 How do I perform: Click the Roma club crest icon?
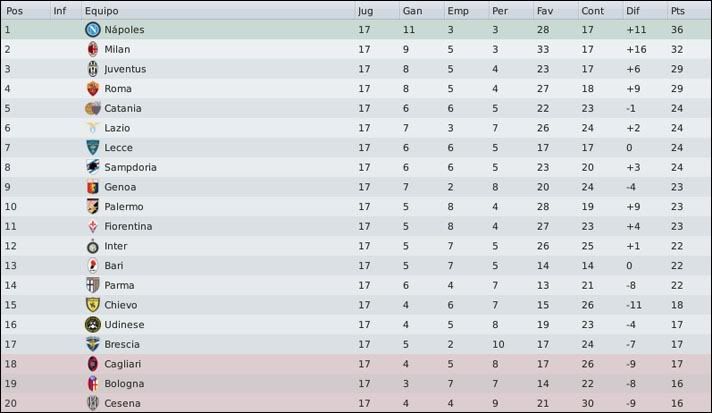[x=93, y=88]
